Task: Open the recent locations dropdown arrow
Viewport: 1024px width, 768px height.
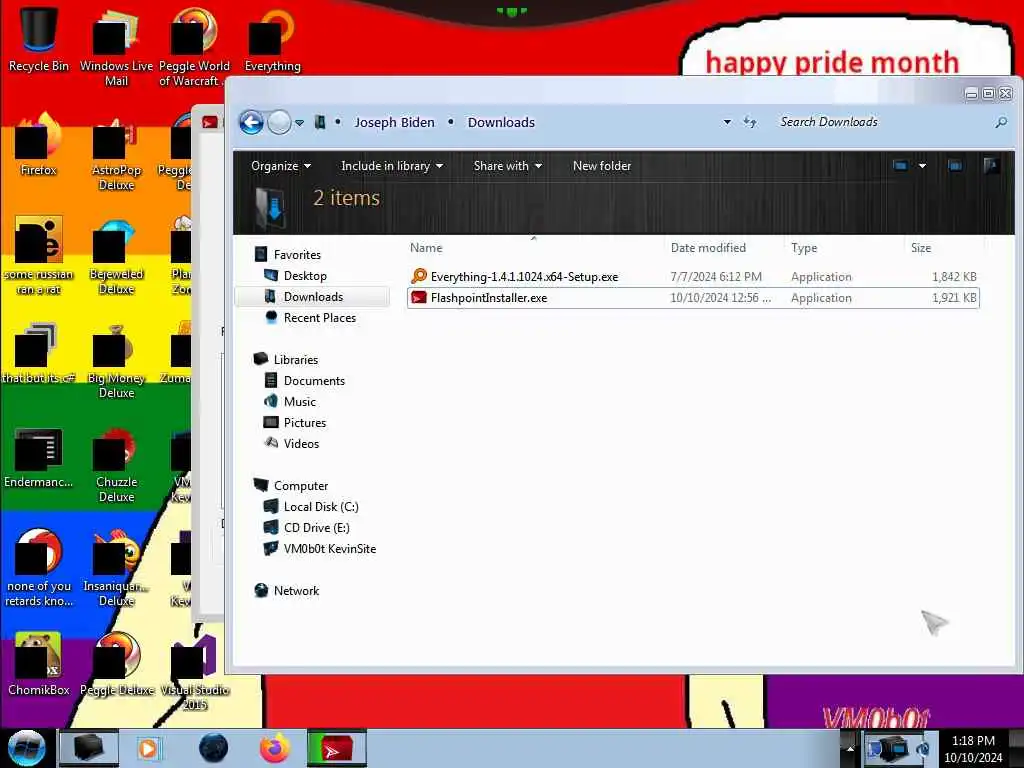Action: [299, 123]
